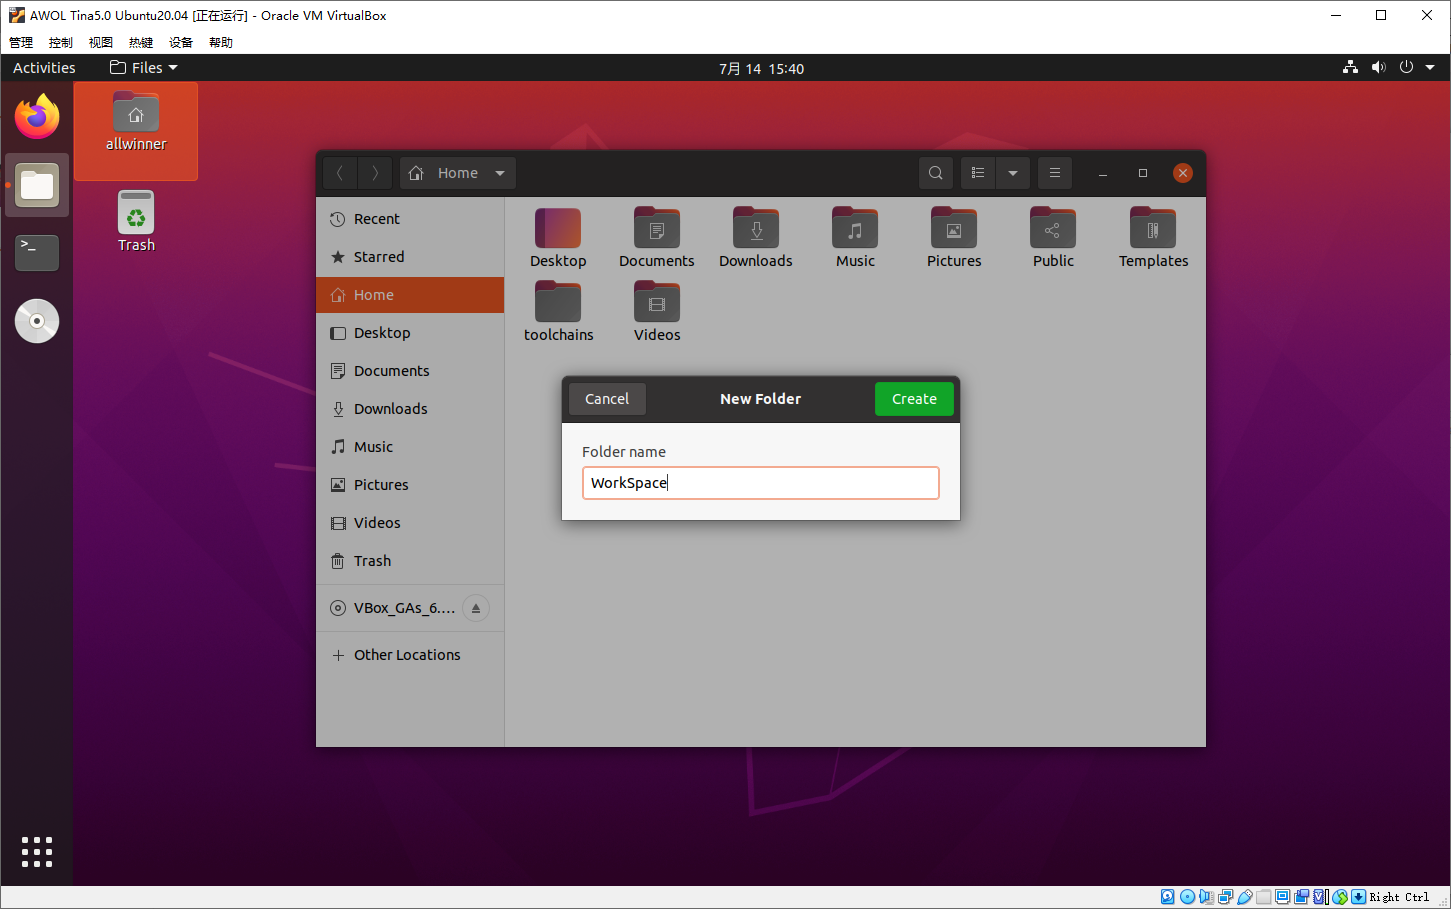1451x909 pixels.
Task: Open view options dropdown arrow
Action: pyautogui.click(x=1013, y=173)
